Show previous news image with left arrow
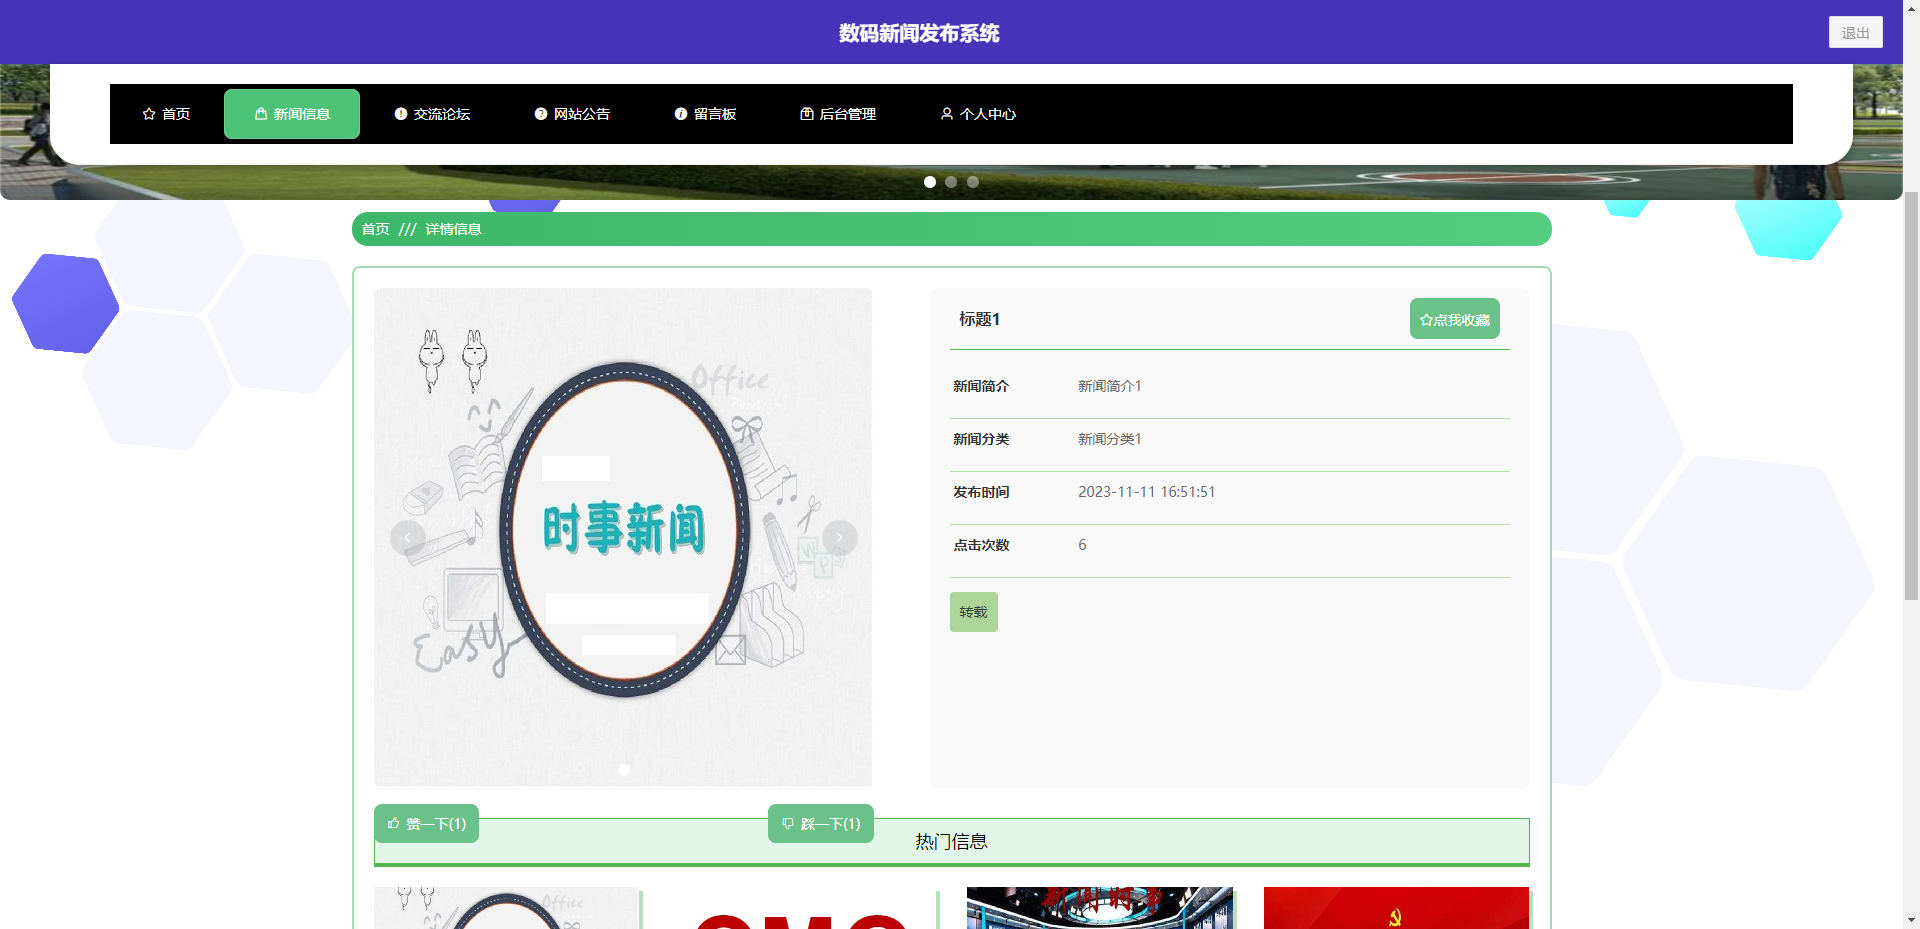1920x929 pixels. point(407,538)
